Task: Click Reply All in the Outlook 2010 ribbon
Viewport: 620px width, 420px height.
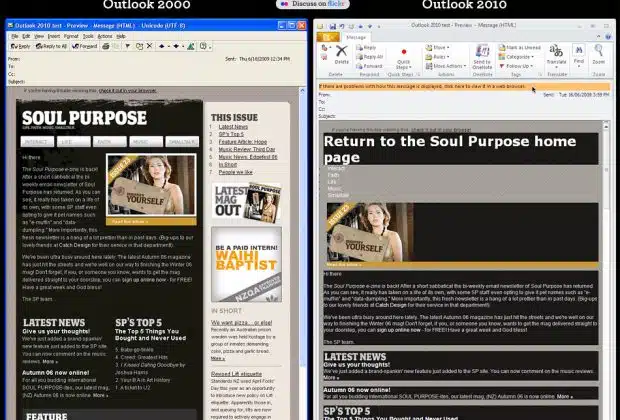Action: tap(369, 57)
